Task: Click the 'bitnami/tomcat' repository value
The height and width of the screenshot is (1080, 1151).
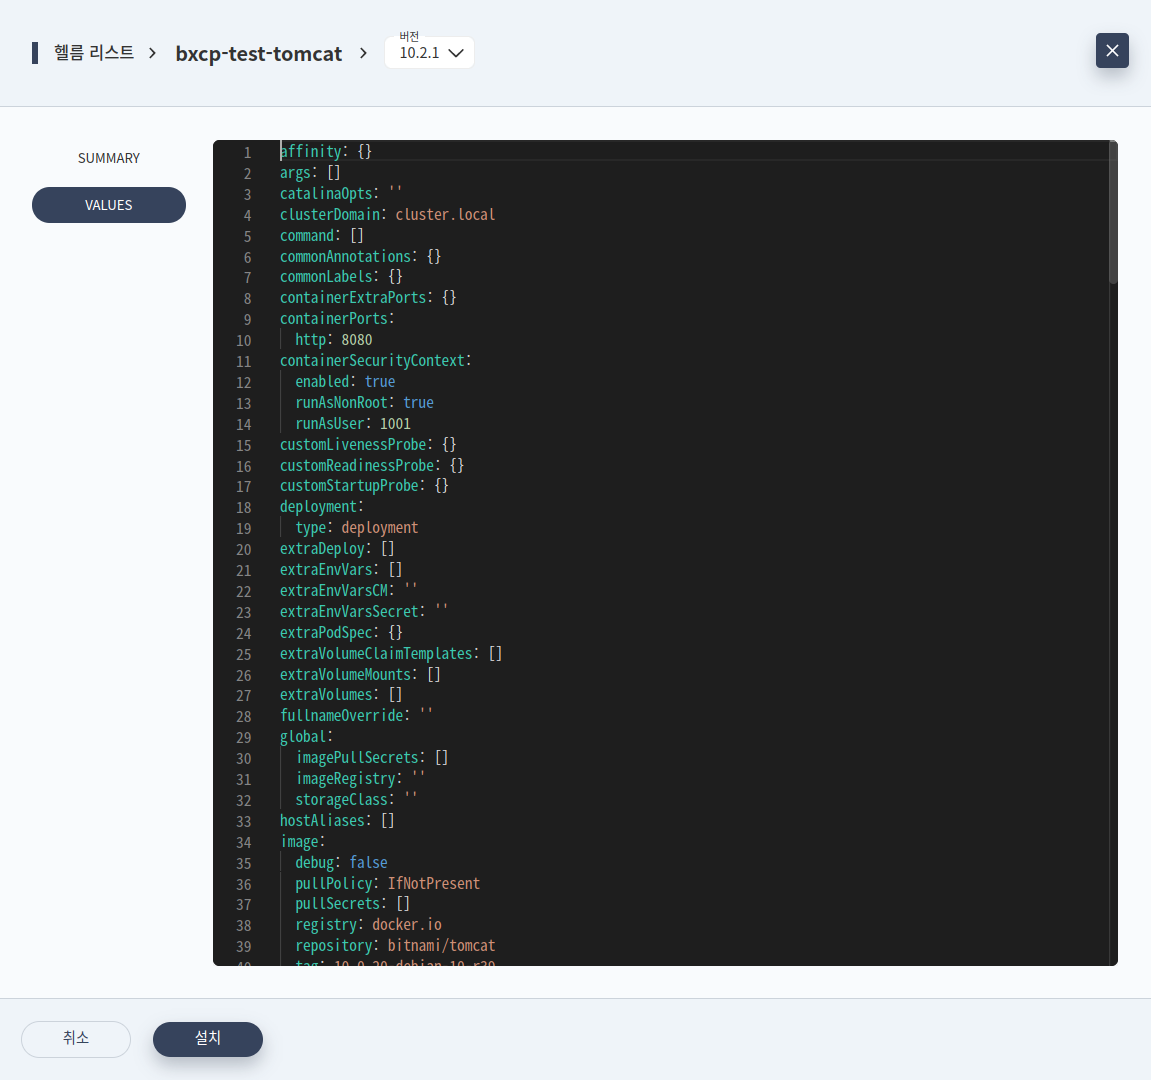Action: (x=441, y=946)
